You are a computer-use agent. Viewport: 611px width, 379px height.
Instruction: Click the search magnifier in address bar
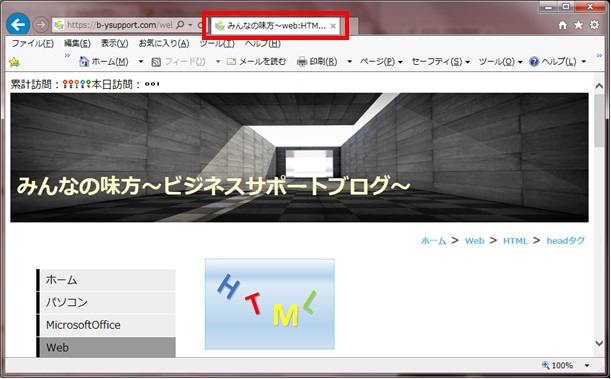180,25
